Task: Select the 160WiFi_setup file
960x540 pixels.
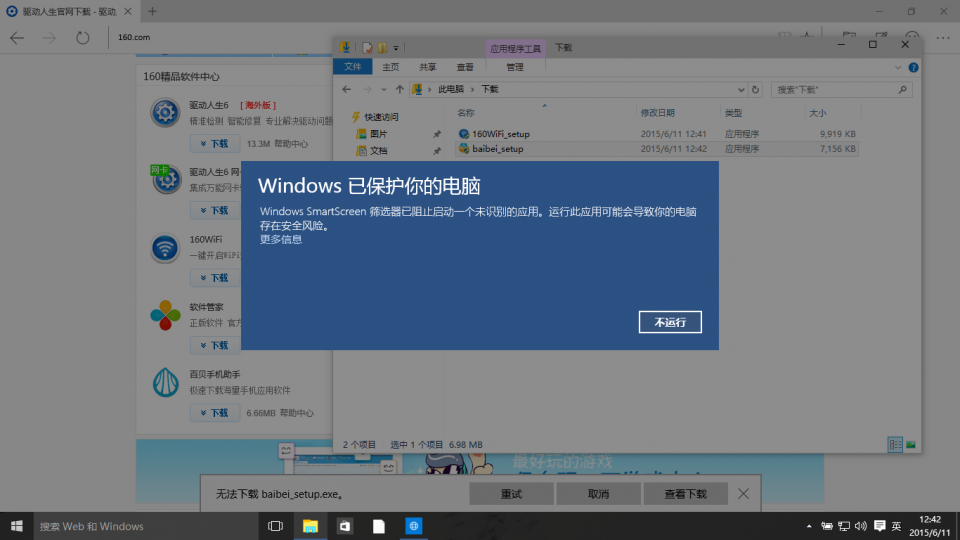Action: [x=656, y=133]
